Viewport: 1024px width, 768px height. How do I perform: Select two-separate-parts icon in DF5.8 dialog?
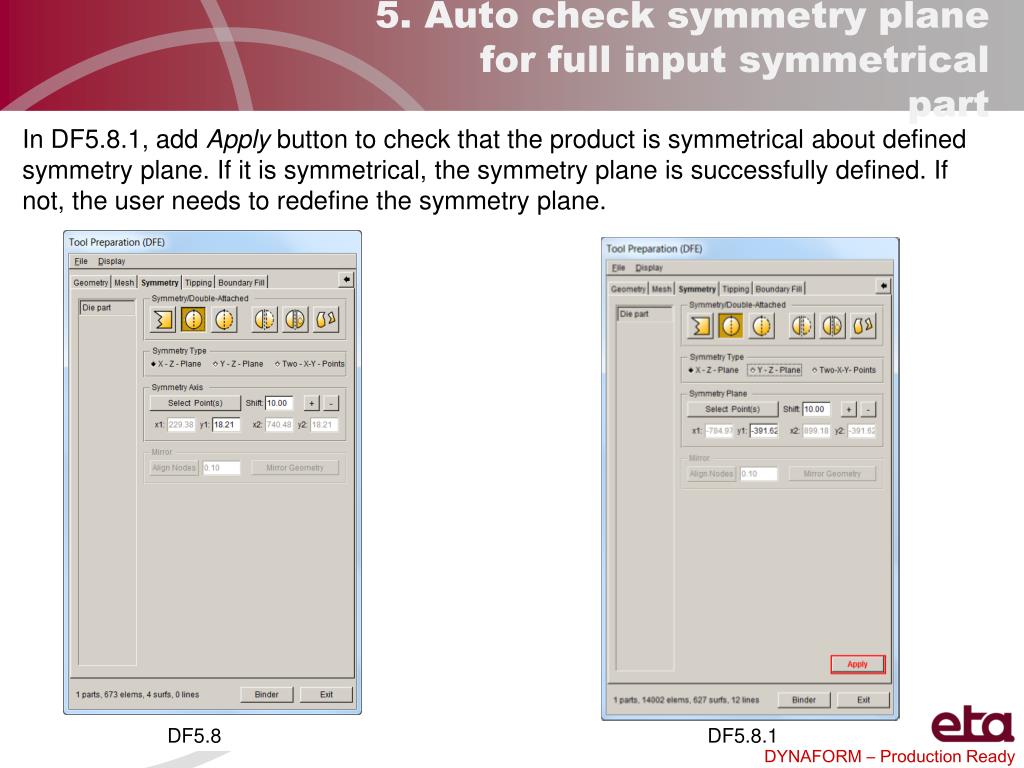tap(326, 319)
